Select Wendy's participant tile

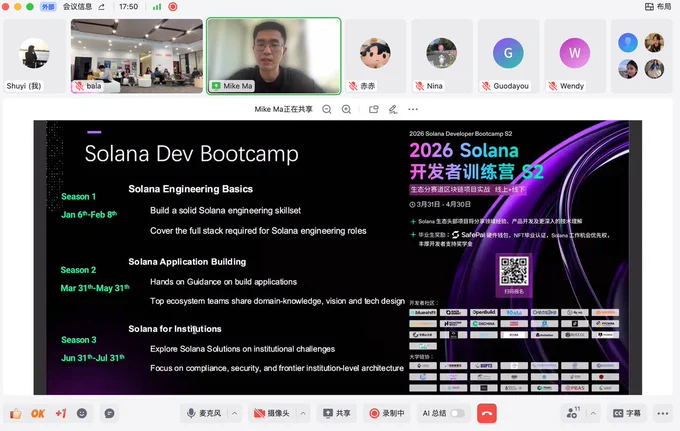click(x=575, y=56)
